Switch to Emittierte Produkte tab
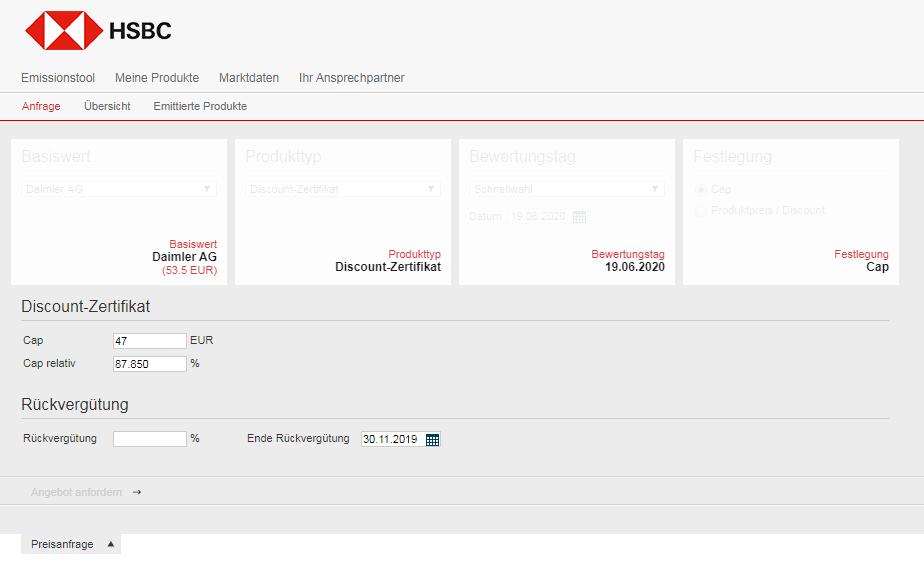The height and width of the screenshot is (570, 924). pyautogui.click(x=200, y=106)
